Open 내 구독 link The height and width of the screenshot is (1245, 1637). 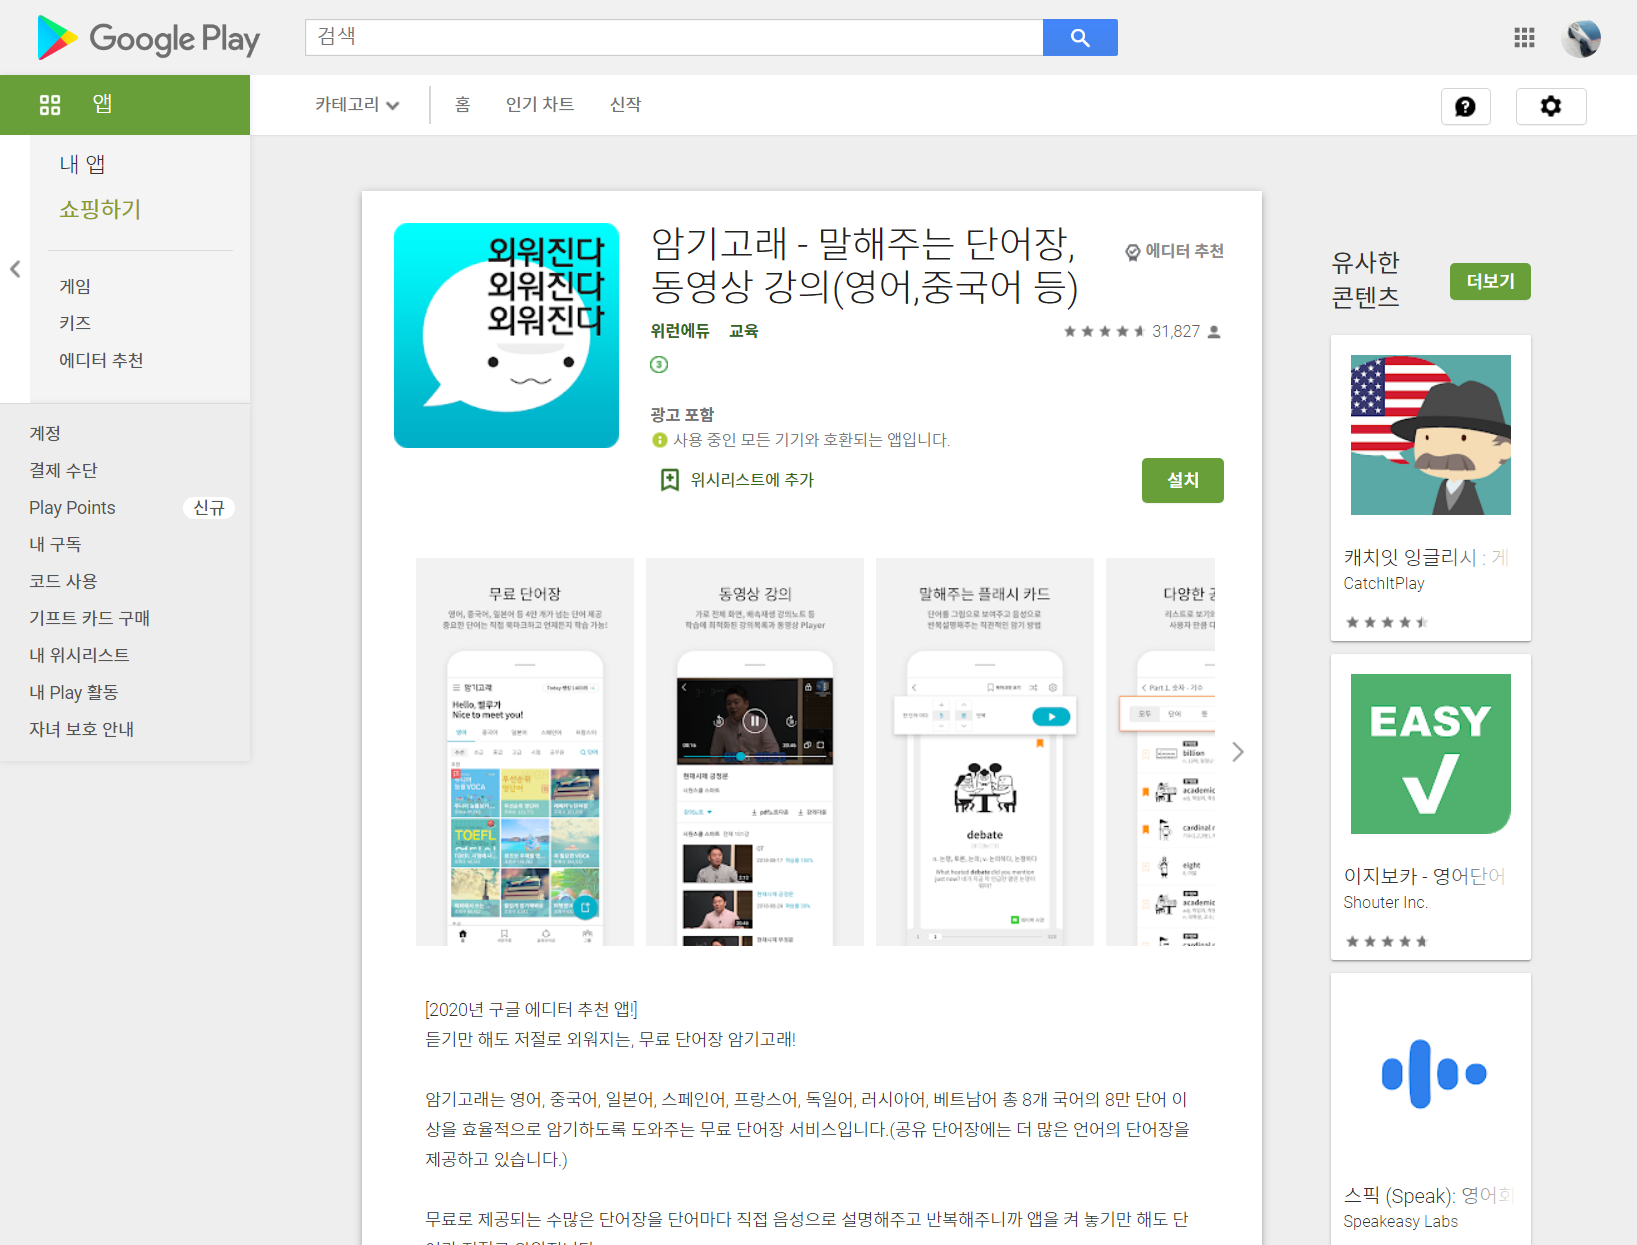[55, 544]
